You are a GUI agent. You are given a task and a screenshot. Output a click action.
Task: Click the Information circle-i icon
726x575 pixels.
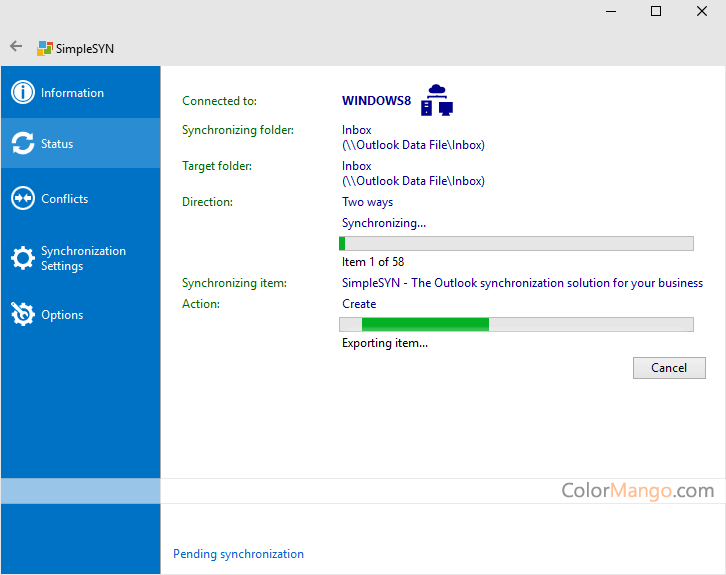click(23, 93)
